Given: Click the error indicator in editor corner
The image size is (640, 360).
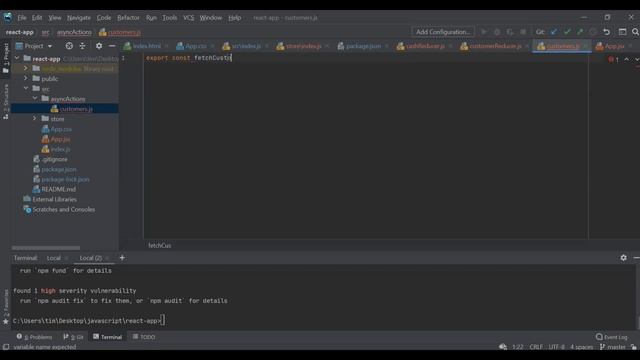Looking at the screenshot, I should [x=613, y=60].
